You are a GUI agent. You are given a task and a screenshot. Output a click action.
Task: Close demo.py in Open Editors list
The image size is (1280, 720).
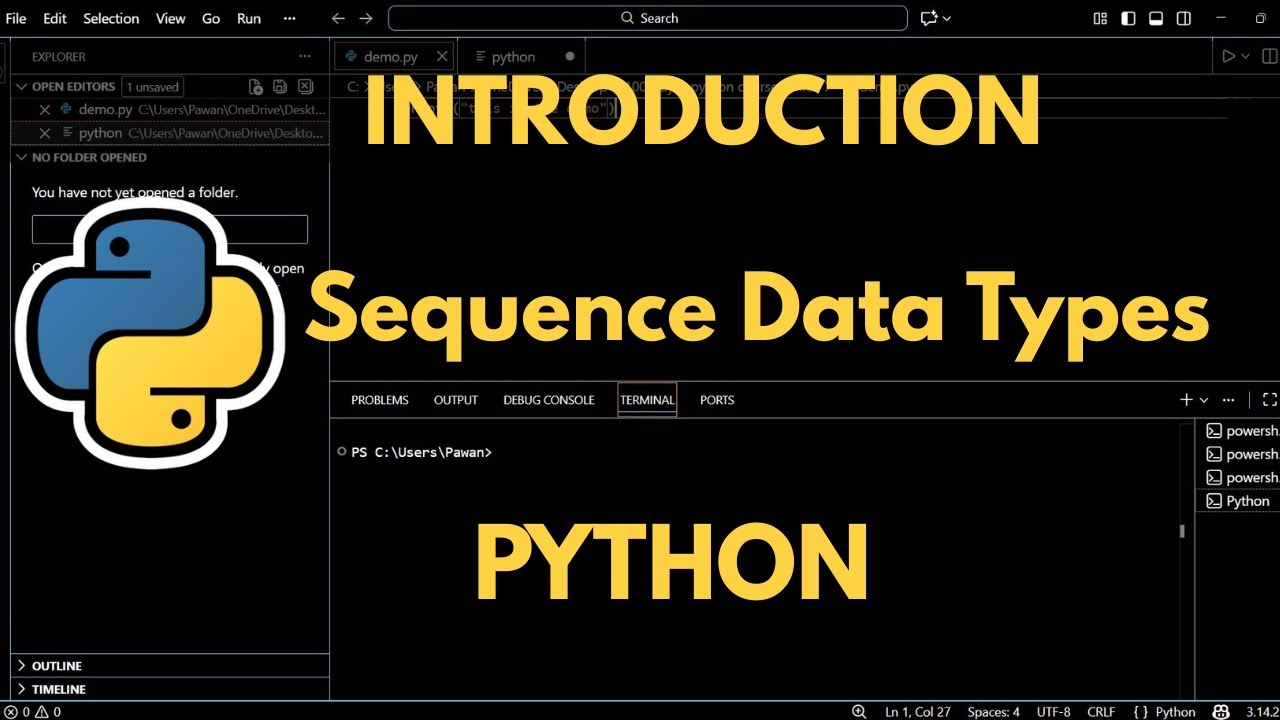[x=44, y=110]
